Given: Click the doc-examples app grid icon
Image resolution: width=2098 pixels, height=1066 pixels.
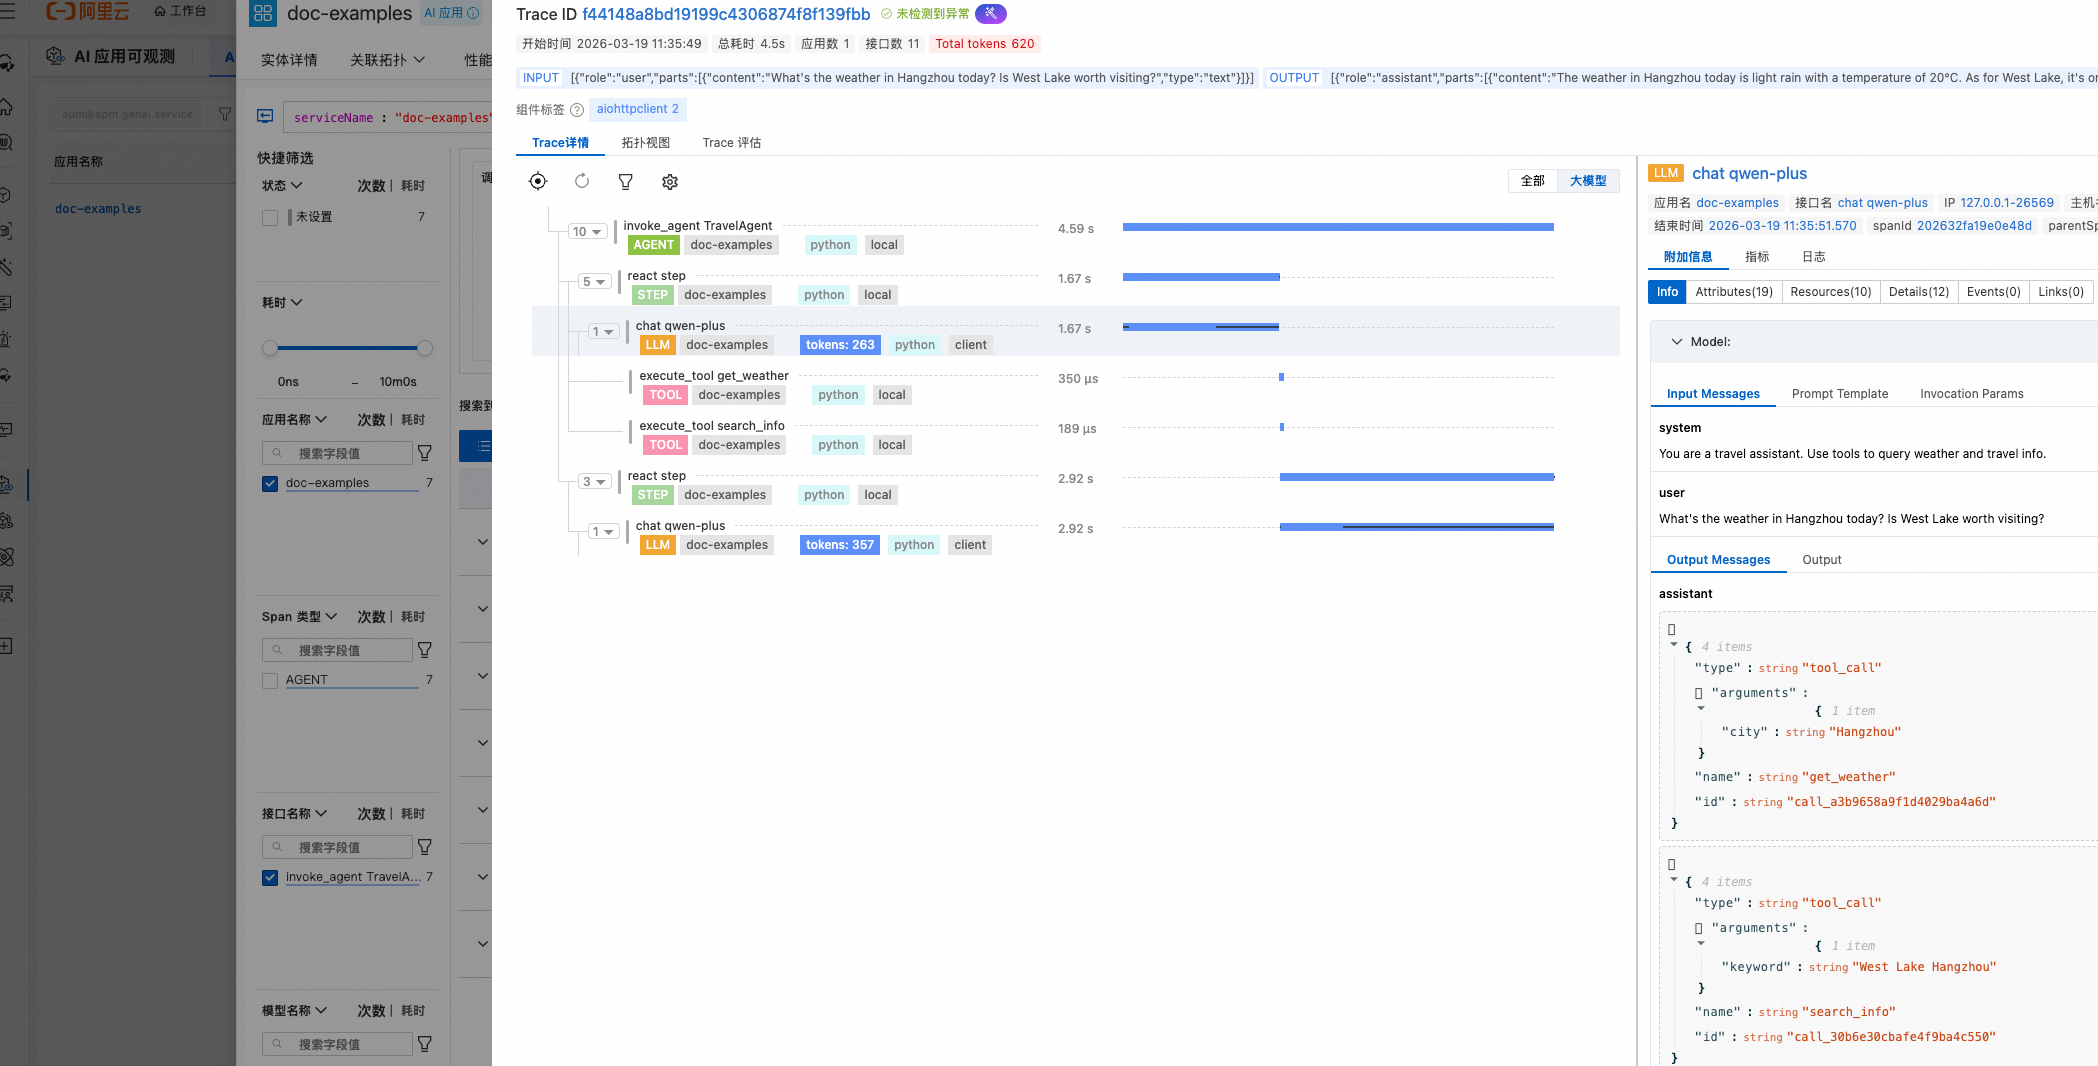Looking at the screenshot, I should [x=263, y=13].
